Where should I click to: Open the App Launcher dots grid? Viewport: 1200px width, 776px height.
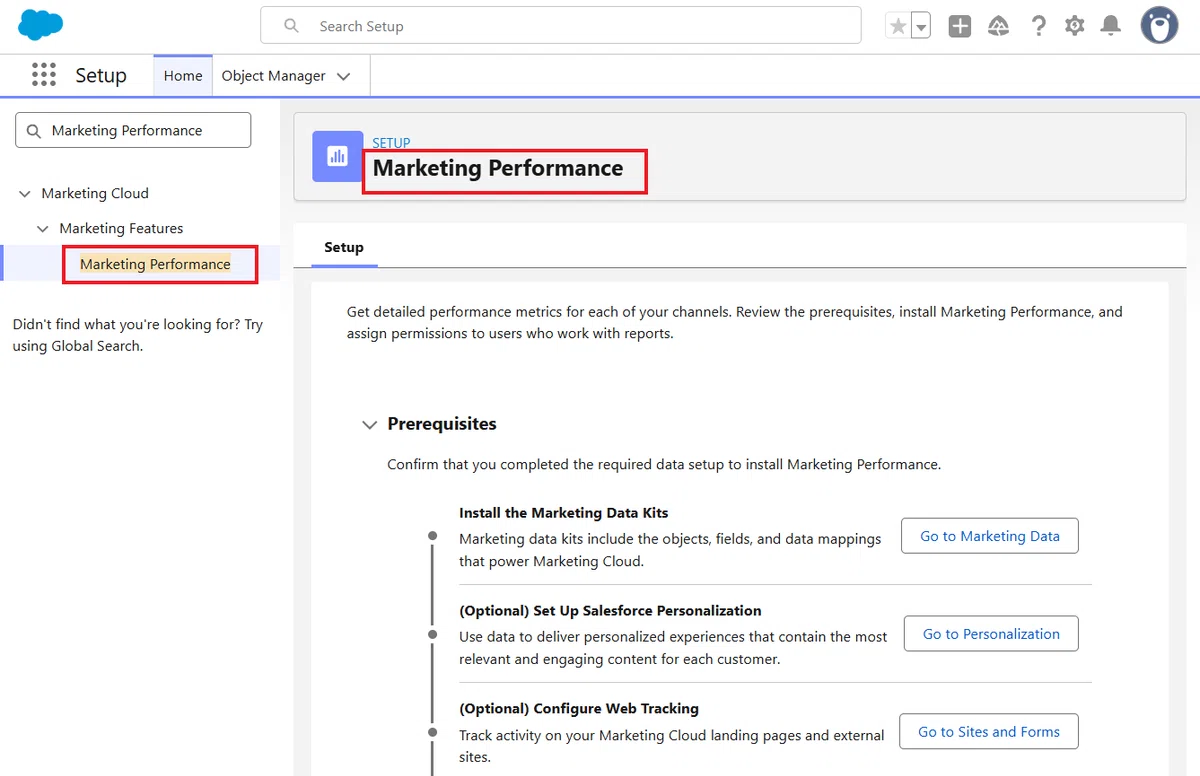(43, 75)
